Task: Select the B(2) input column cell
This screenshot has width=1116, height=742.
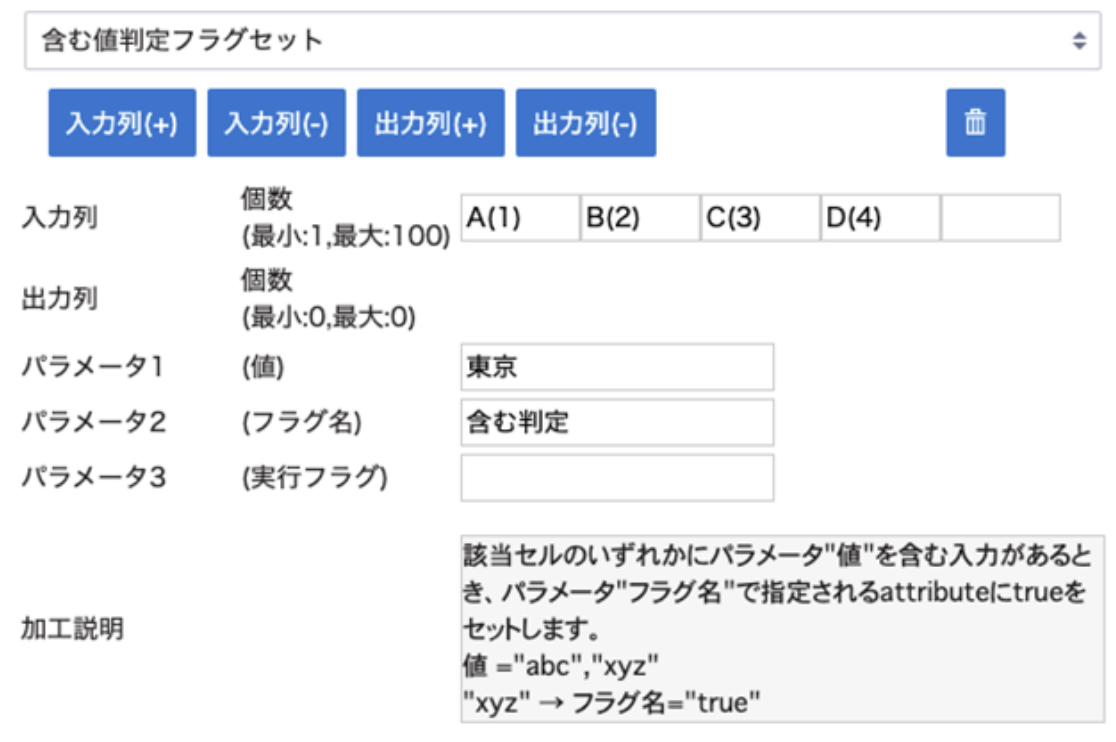Action: coord(640,218)
